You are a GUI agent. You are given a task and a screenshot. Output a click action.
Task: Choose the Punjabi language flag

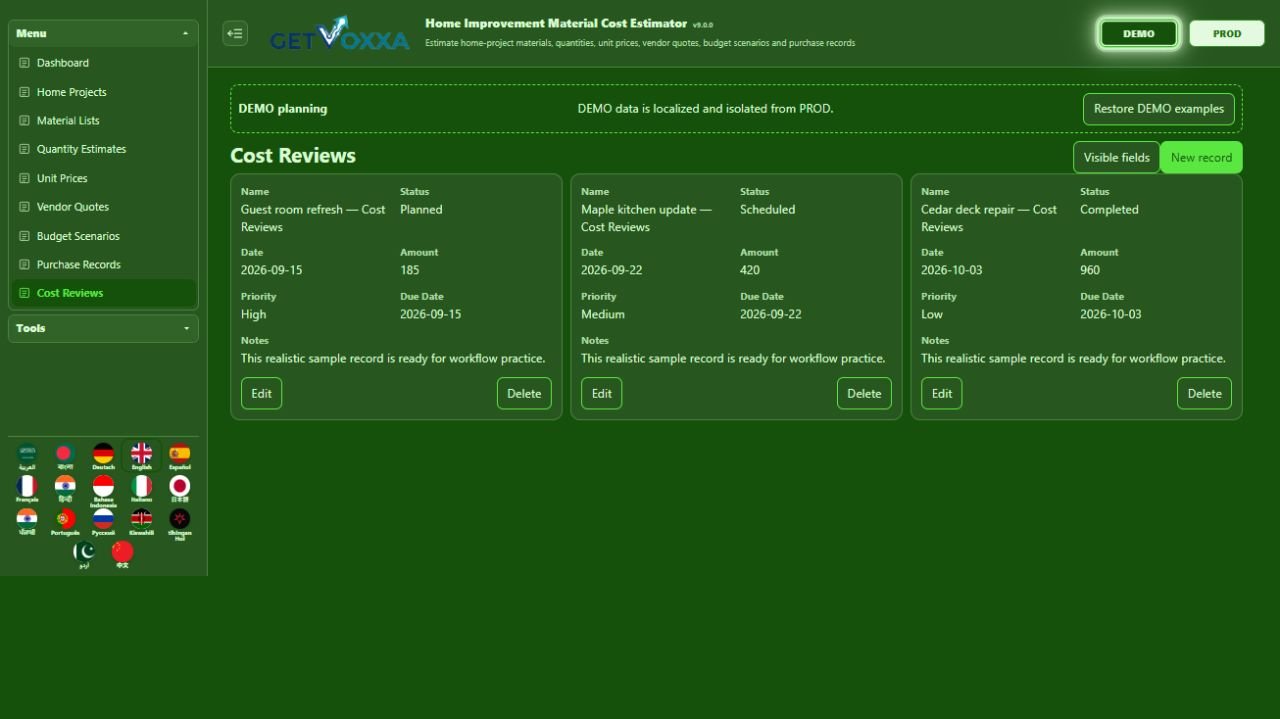[27, 521]
